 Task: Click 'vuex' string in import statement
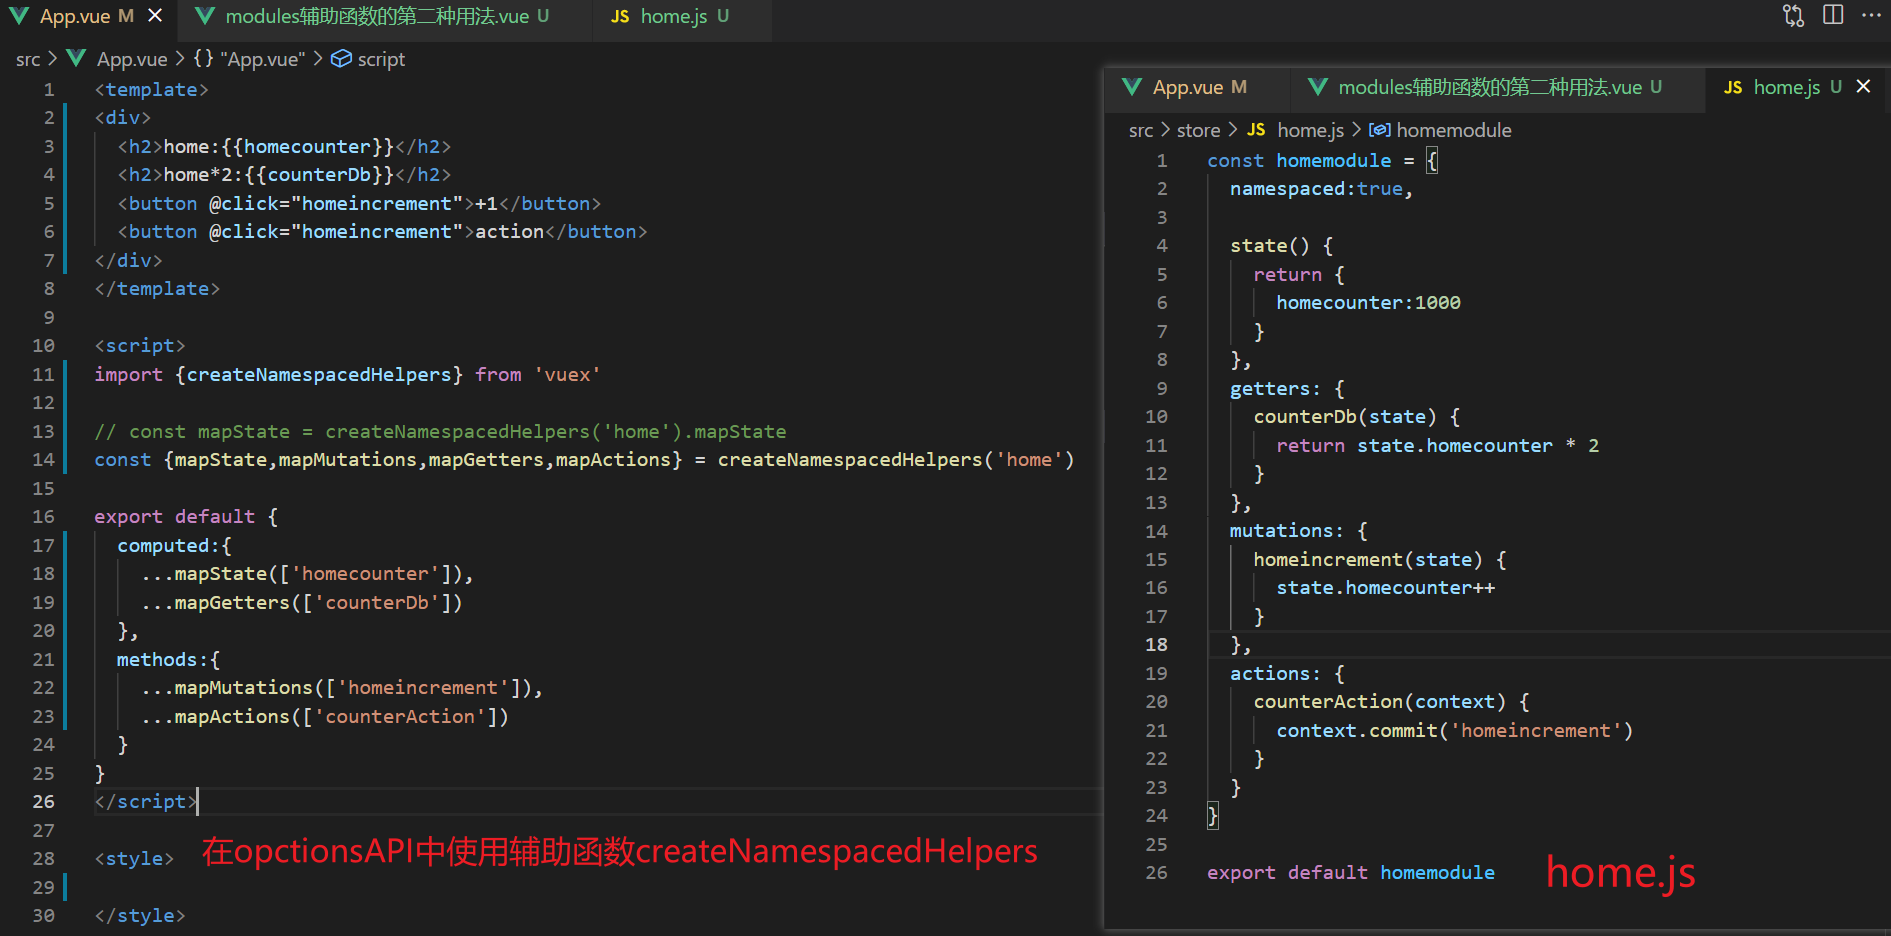[x=567, y=374]
